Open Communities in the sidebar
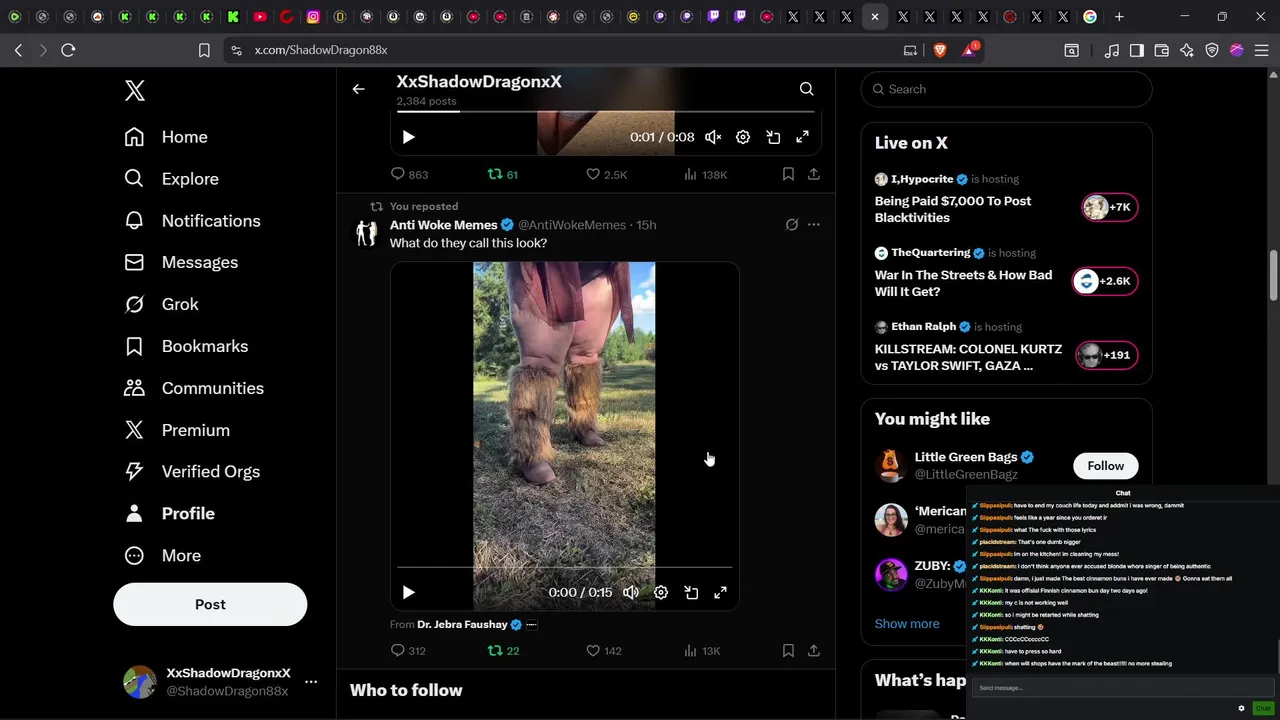This screenshot has width=1280, height=720. [x=194, y=388]
